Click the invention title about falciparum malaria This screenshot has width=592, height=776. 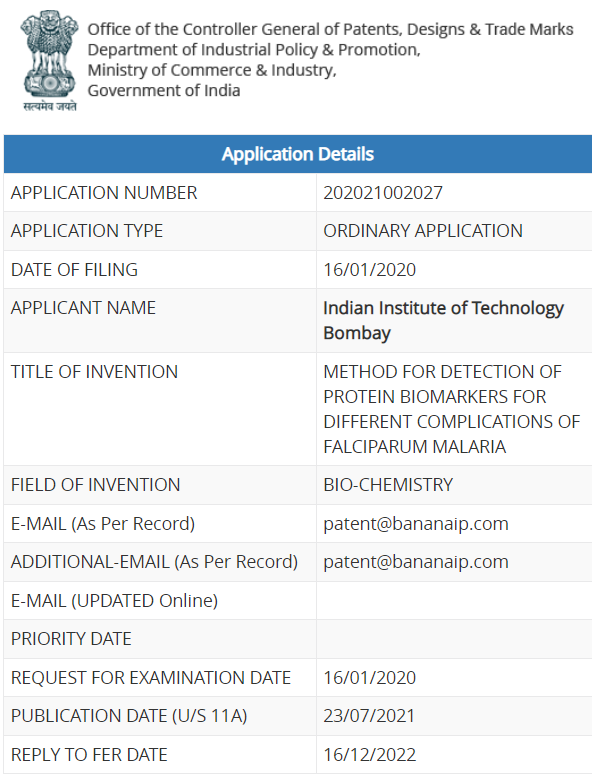click(451, 409)
